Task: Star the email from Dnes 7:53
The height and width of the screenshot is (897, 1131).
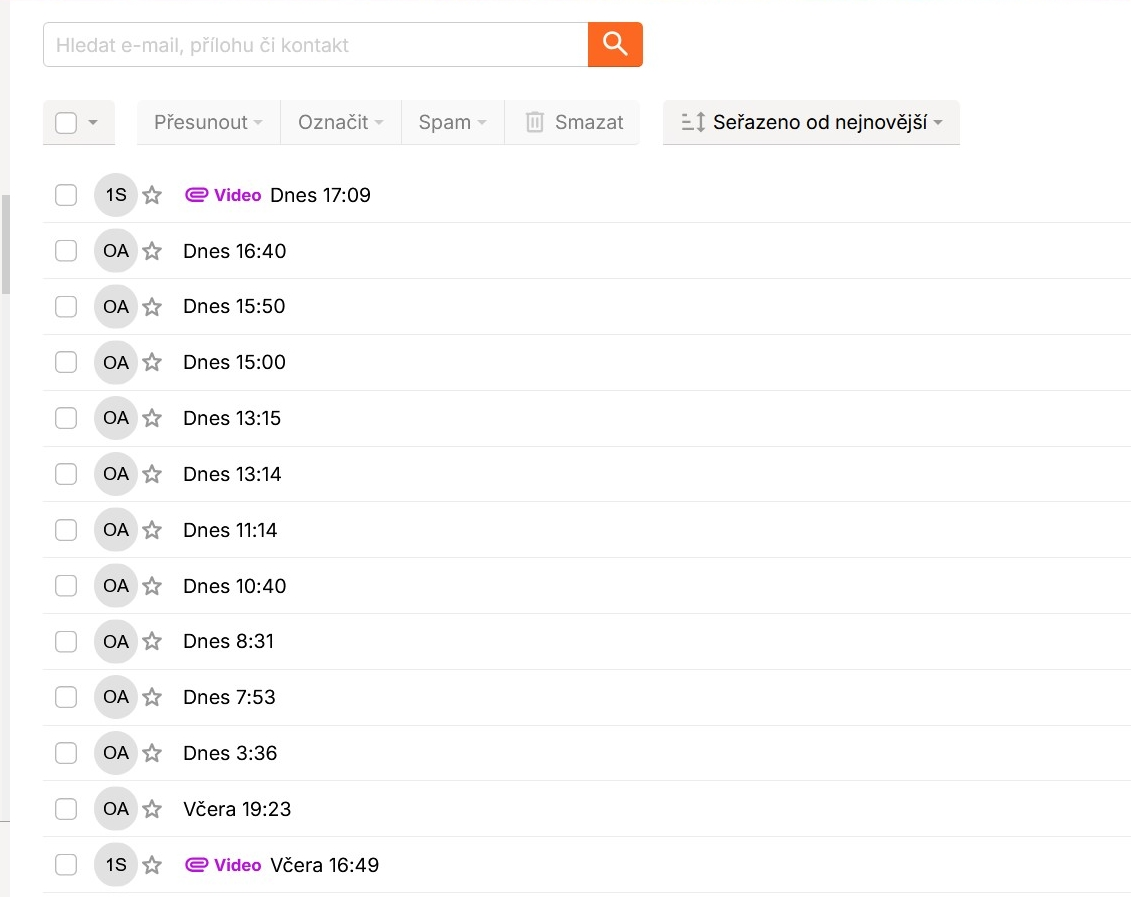Action: point(151,697)
